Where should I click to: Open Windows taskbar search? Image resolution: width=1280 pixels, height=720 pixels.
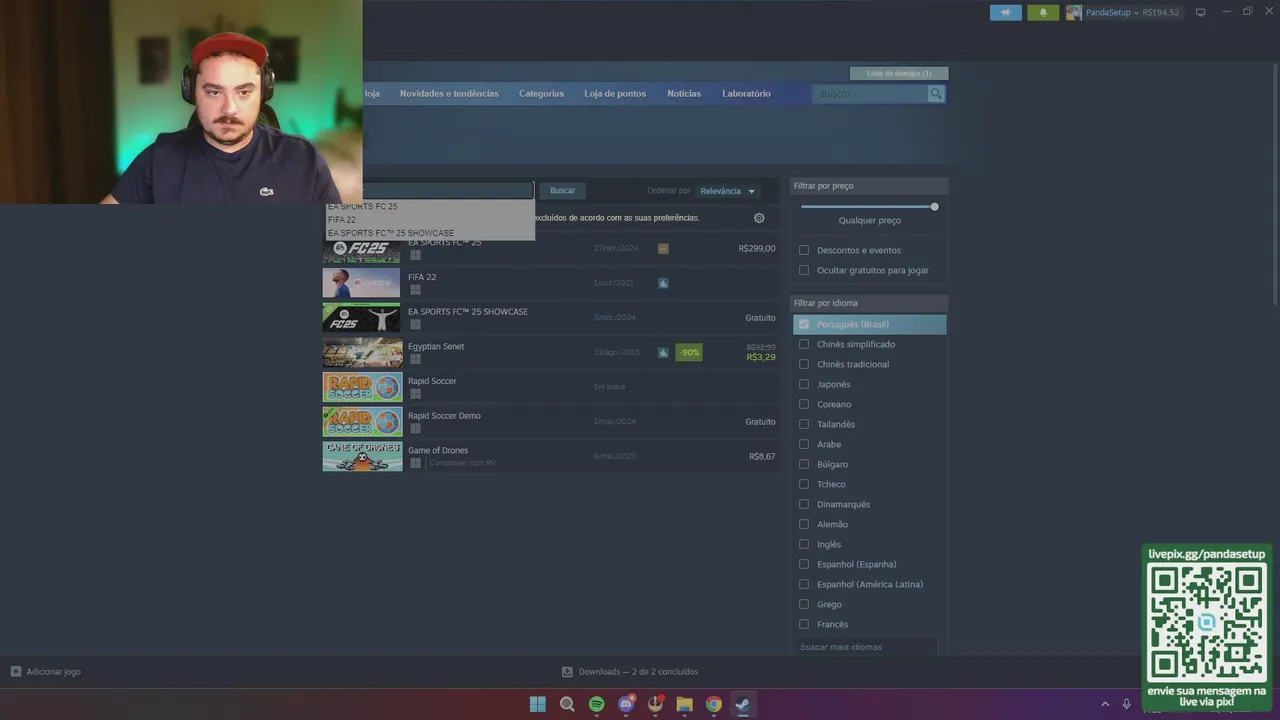[x=567, y=704]
